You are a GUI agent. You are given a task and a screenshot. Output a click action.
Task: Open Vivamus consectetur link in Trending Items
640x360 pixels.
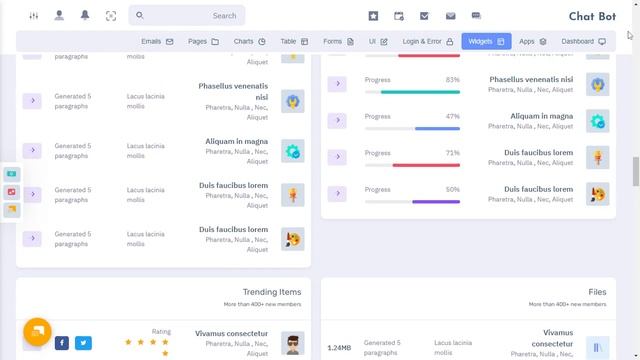(x=231, y=333)
